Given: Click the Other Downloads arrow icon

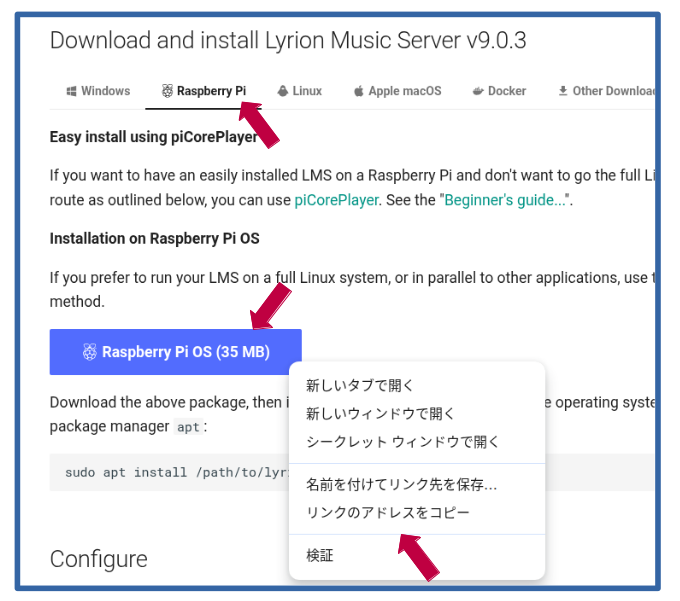Looking at the screenshot, I should (x=563, y=91).
